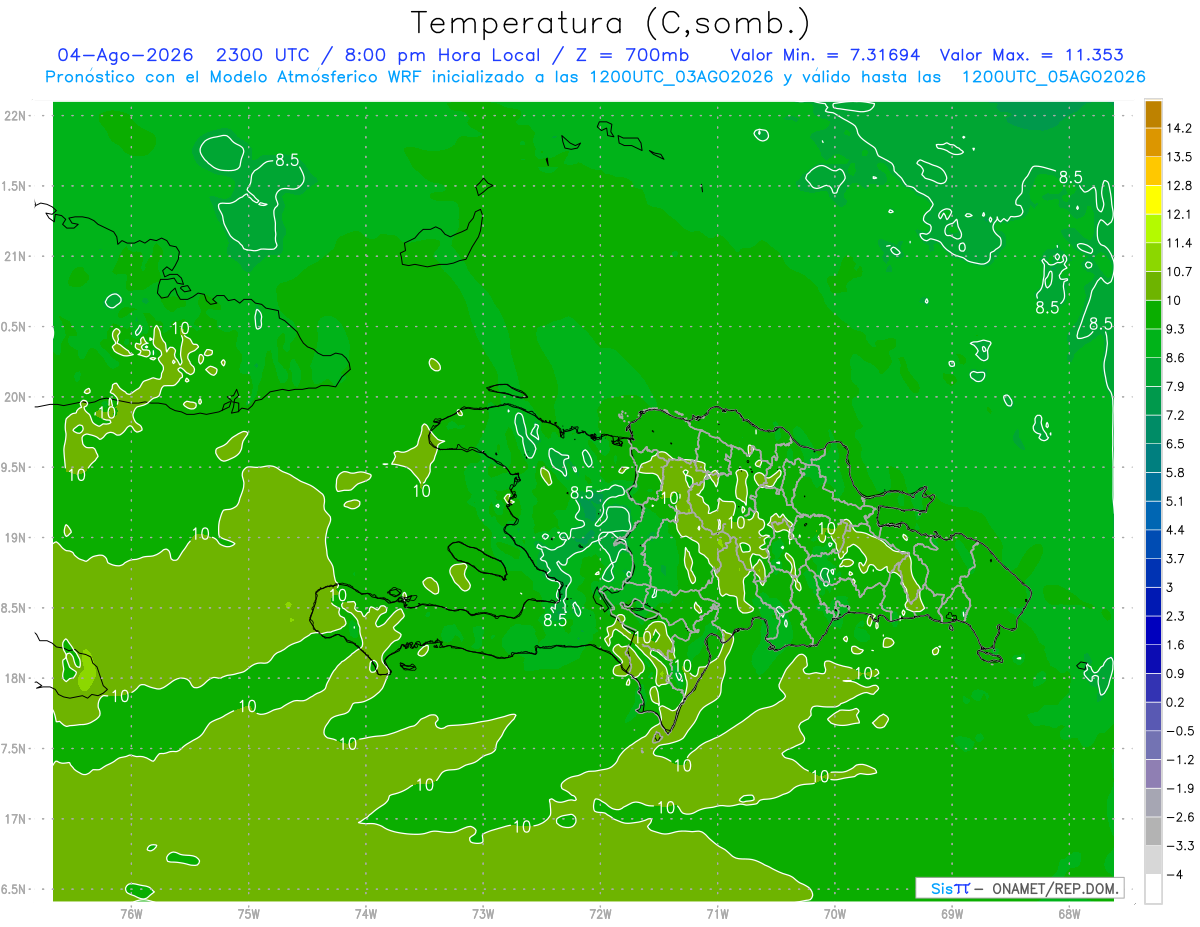
Task: Pick the dark orange swatch above 14.2
Action: [1153, 114]
